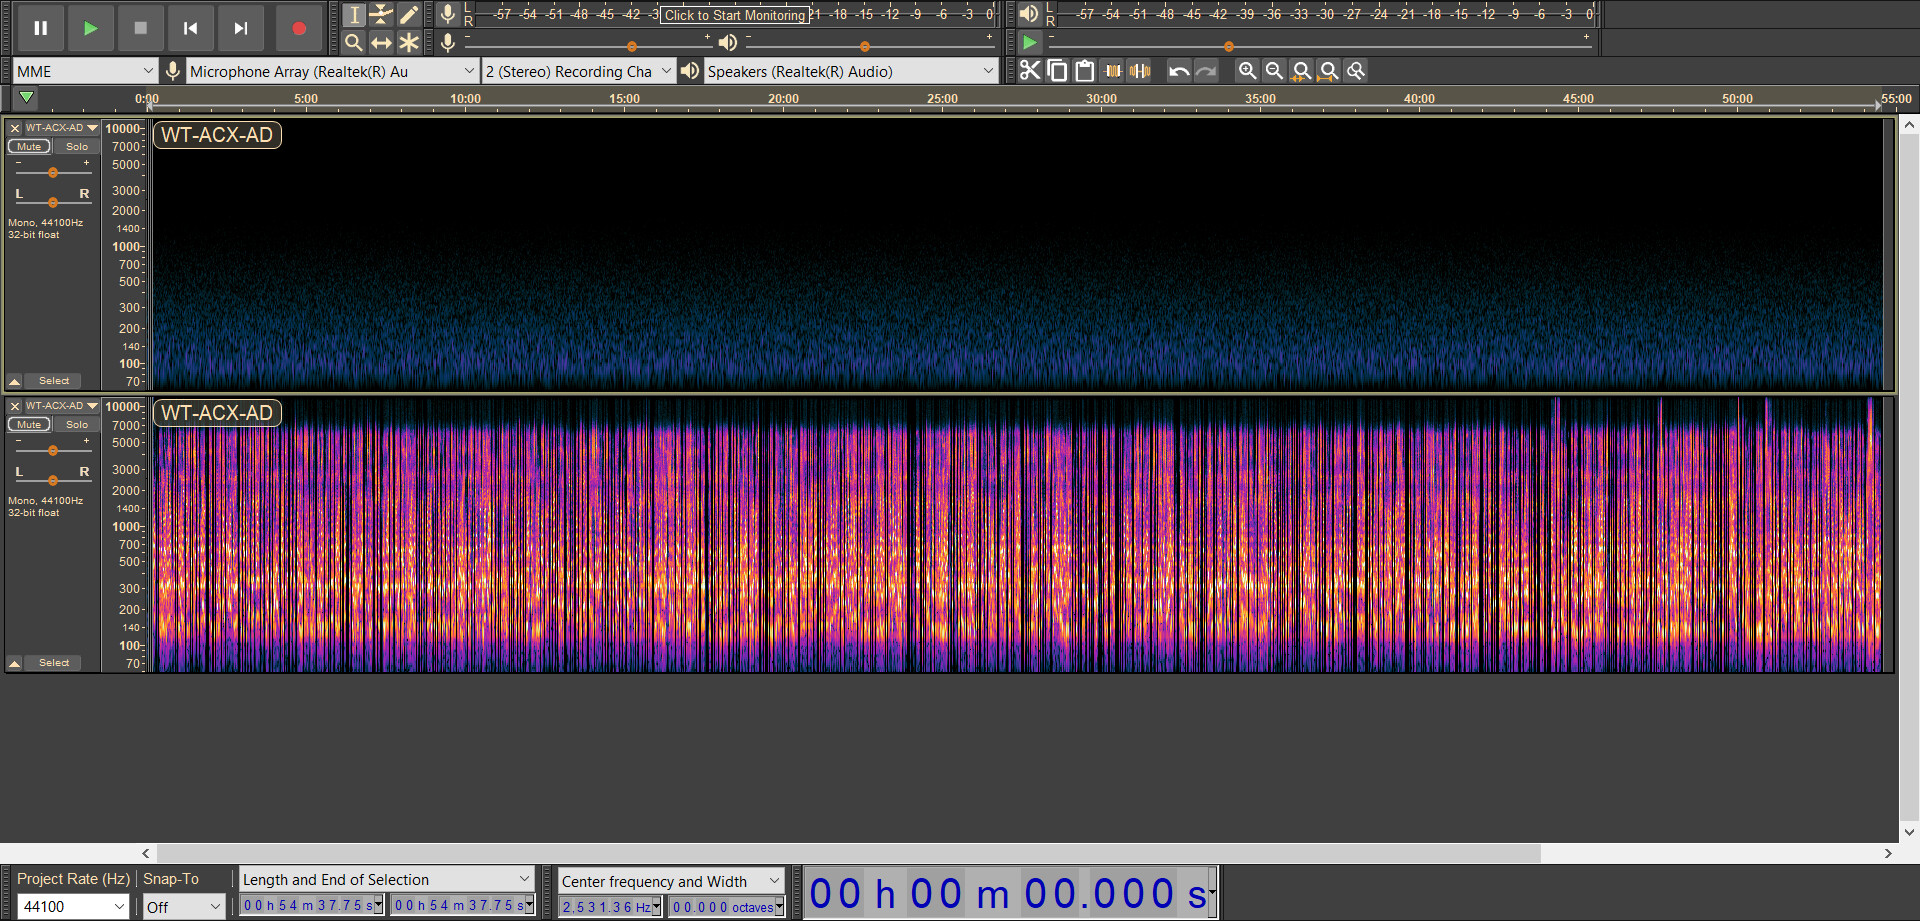Adjust pan slider of first track

click(x=53, y=202)
